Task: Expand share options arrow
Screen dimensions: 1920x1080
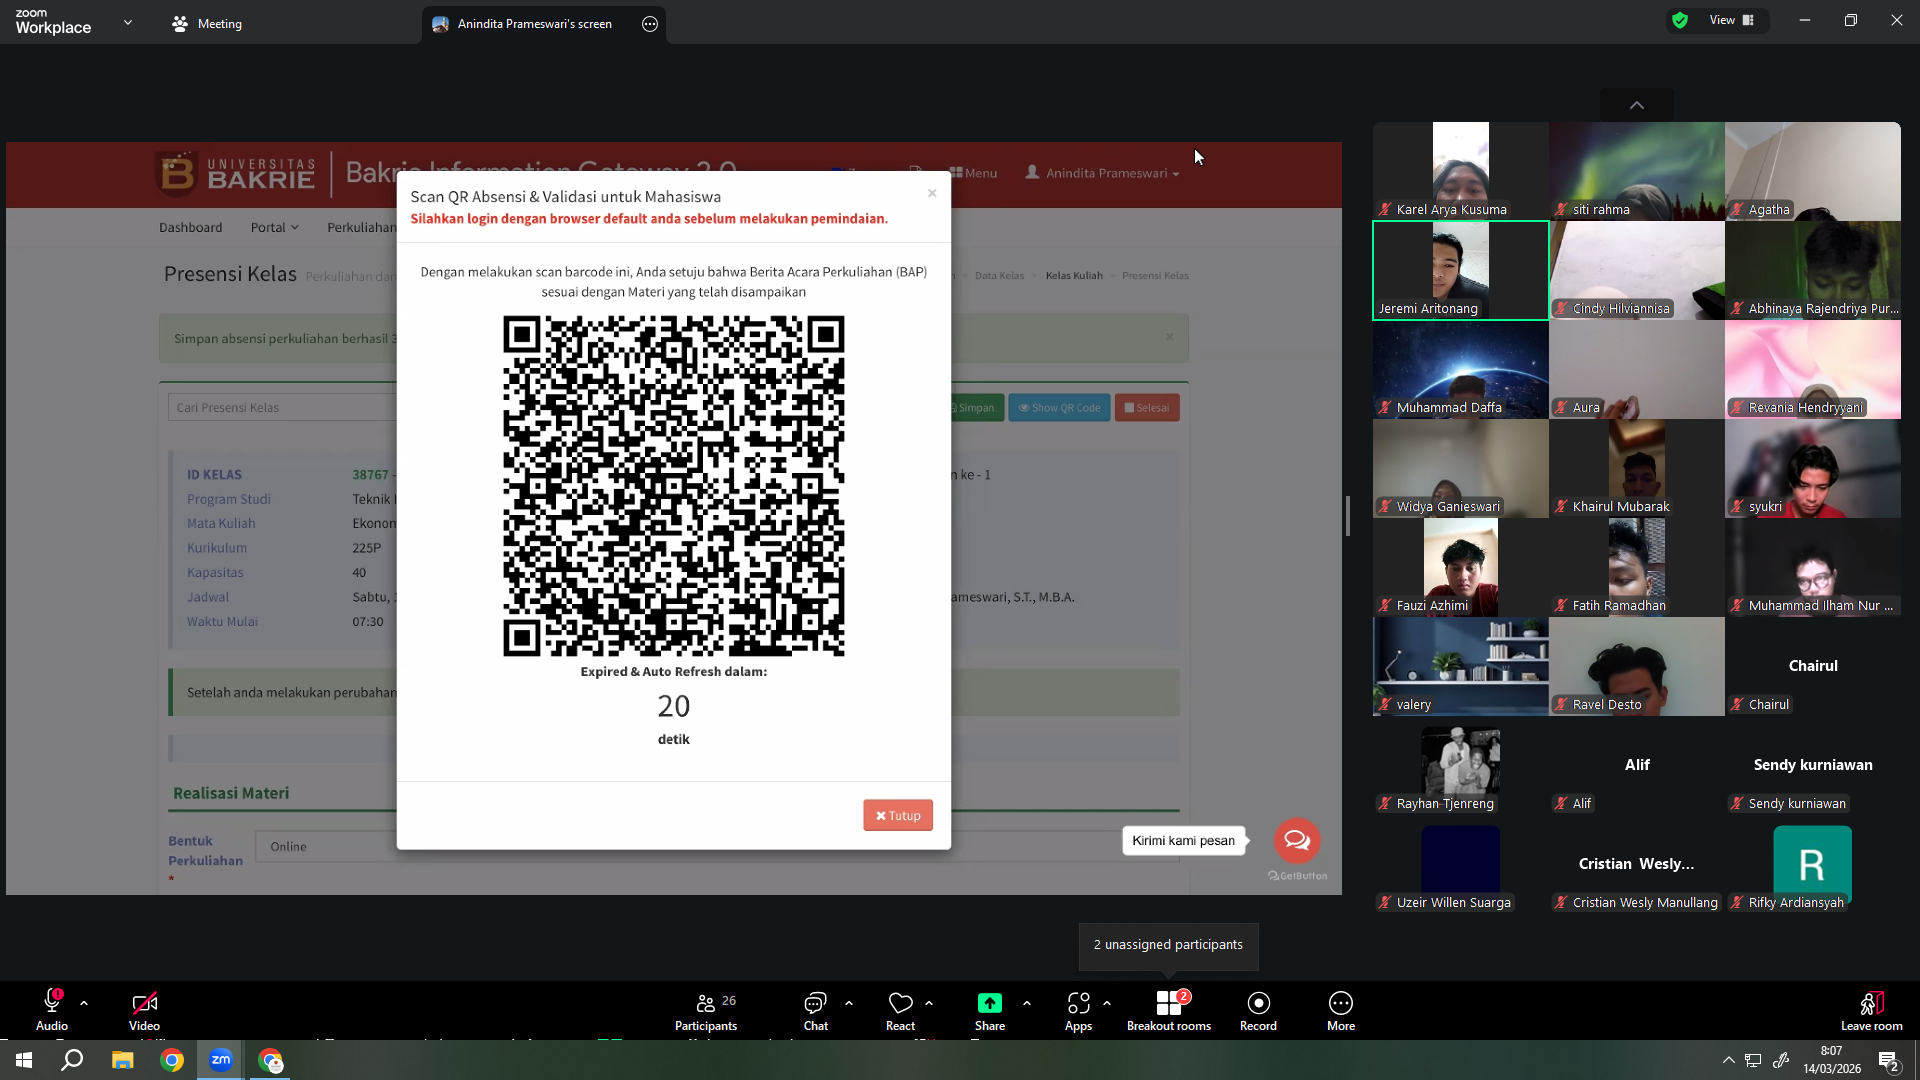Action: [x=1027, y=1003]
